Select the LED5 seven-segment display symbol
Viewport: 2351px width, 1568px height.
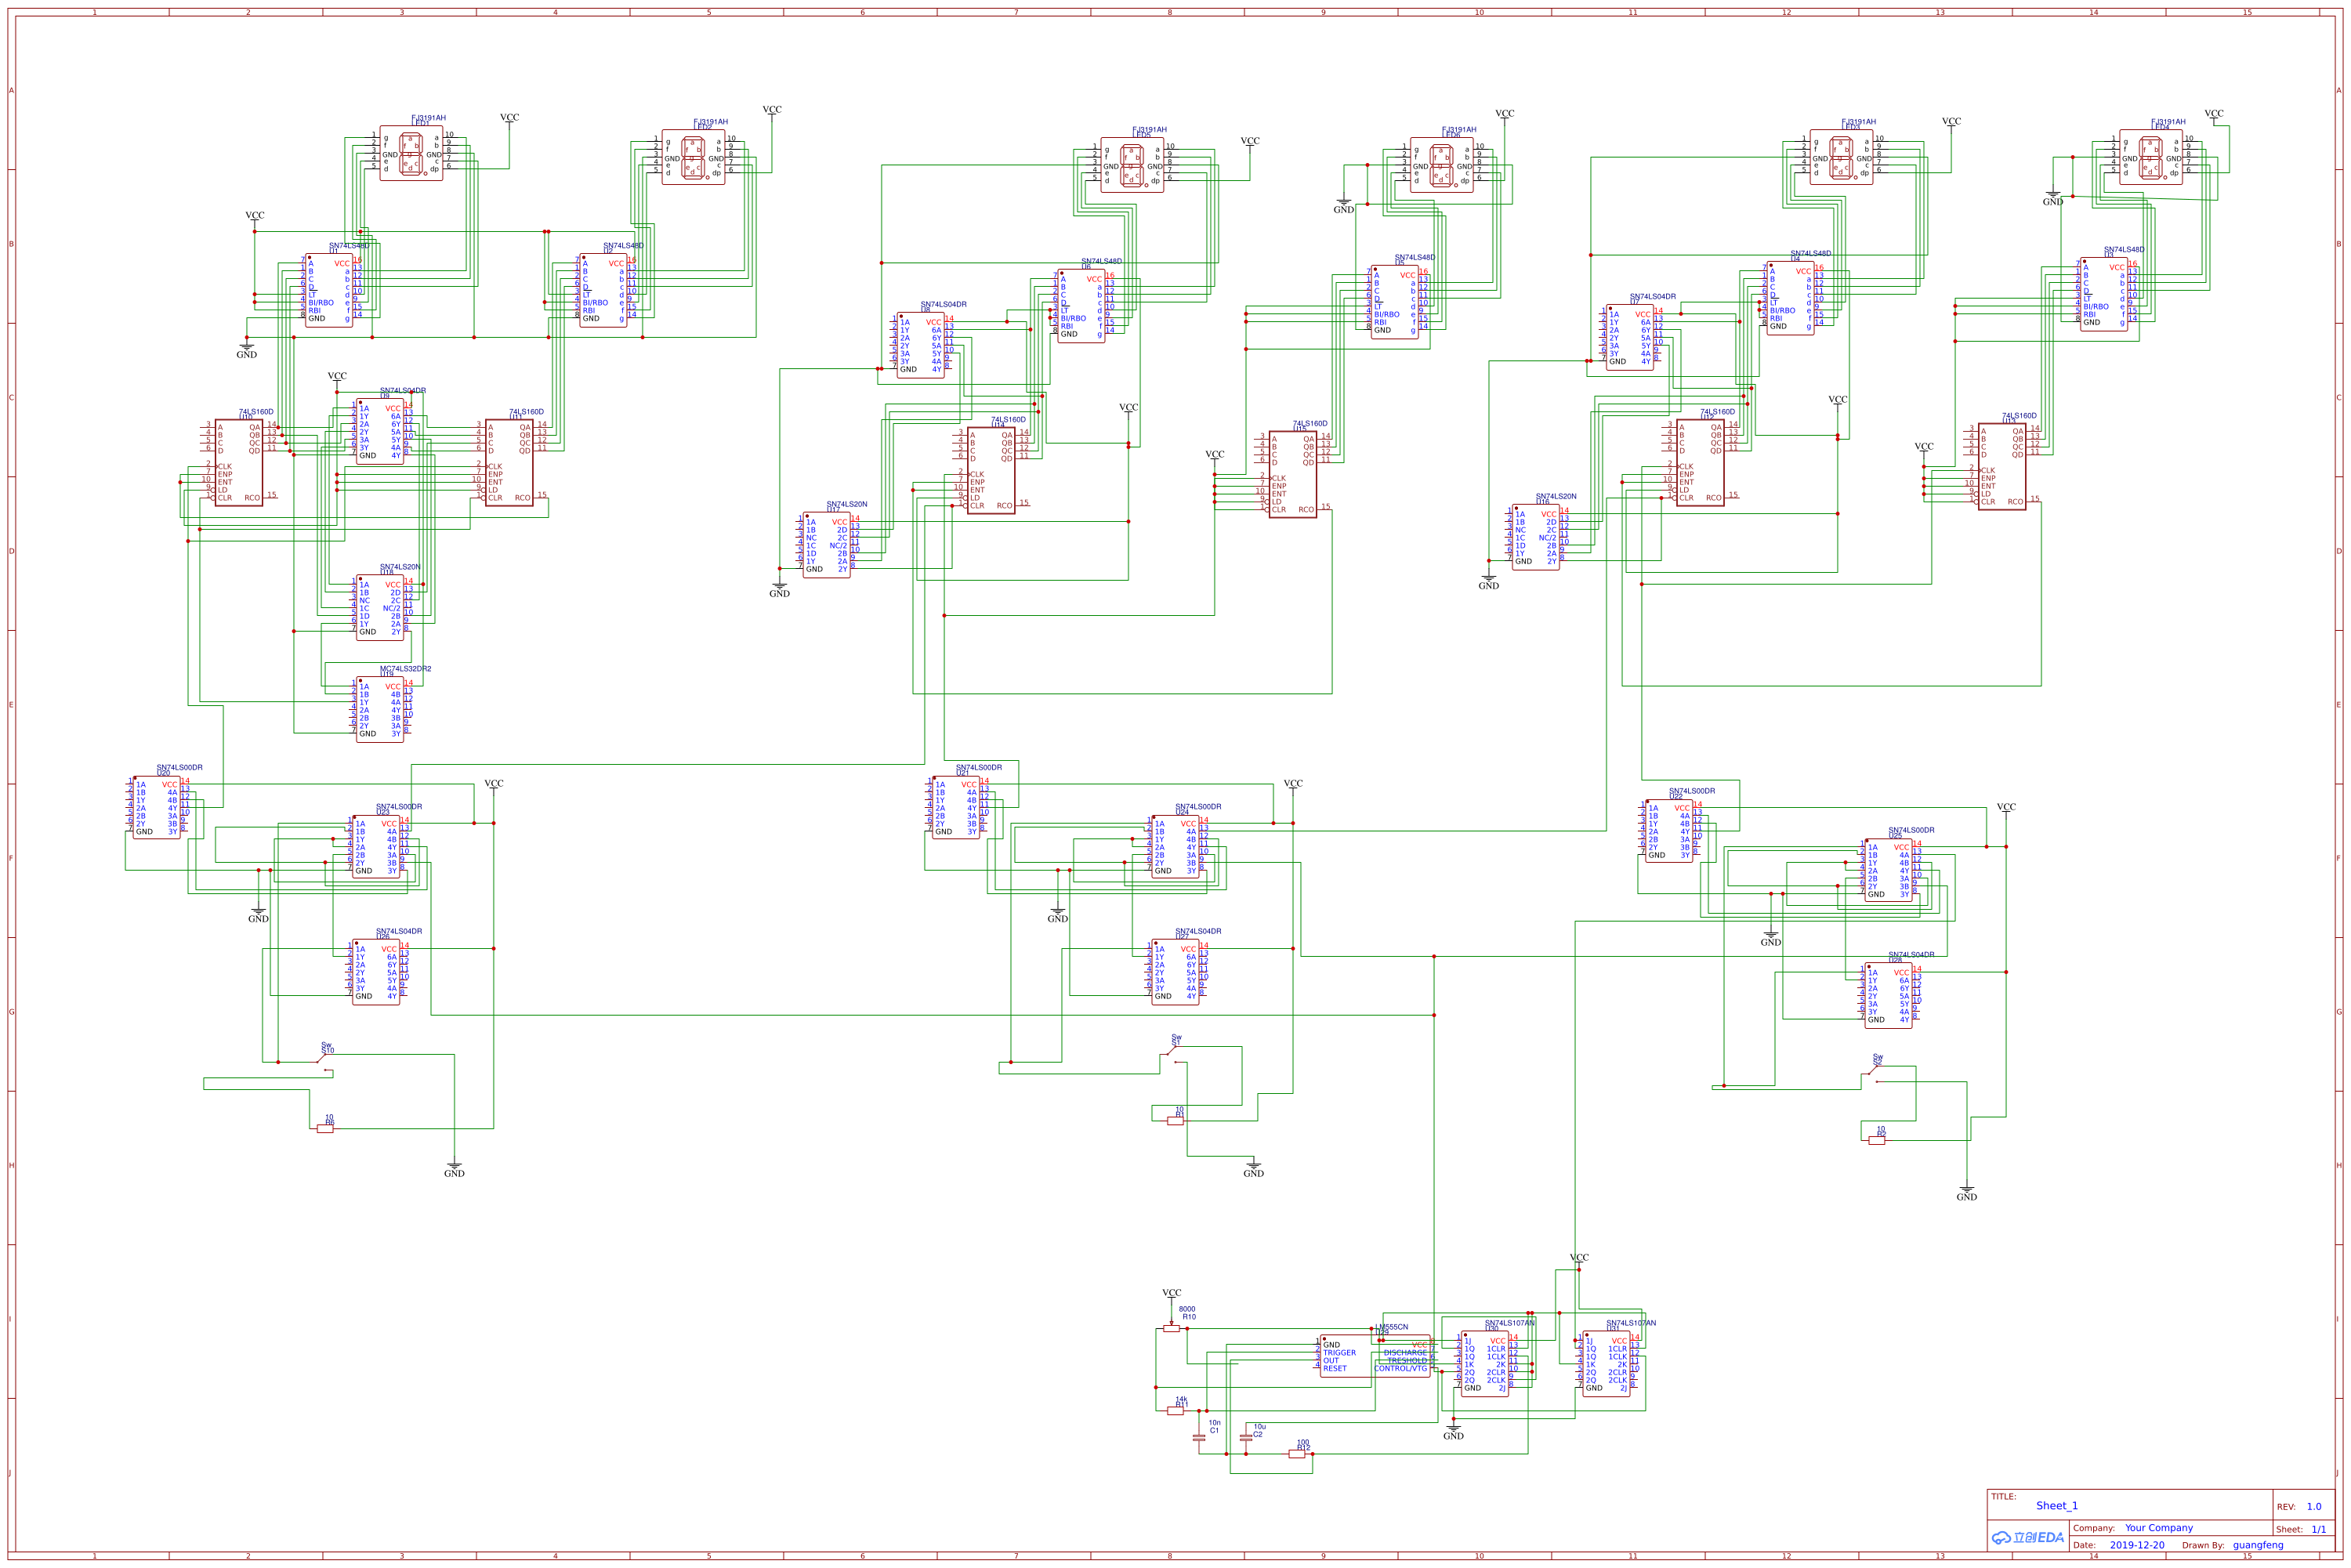1132,165
